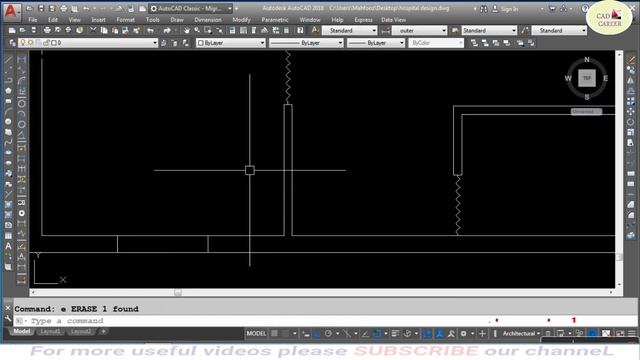Screen dimensions: 640x360
Task: Toggle grid display in status bar
Action: pyautogui.click(x=274, y=333)
